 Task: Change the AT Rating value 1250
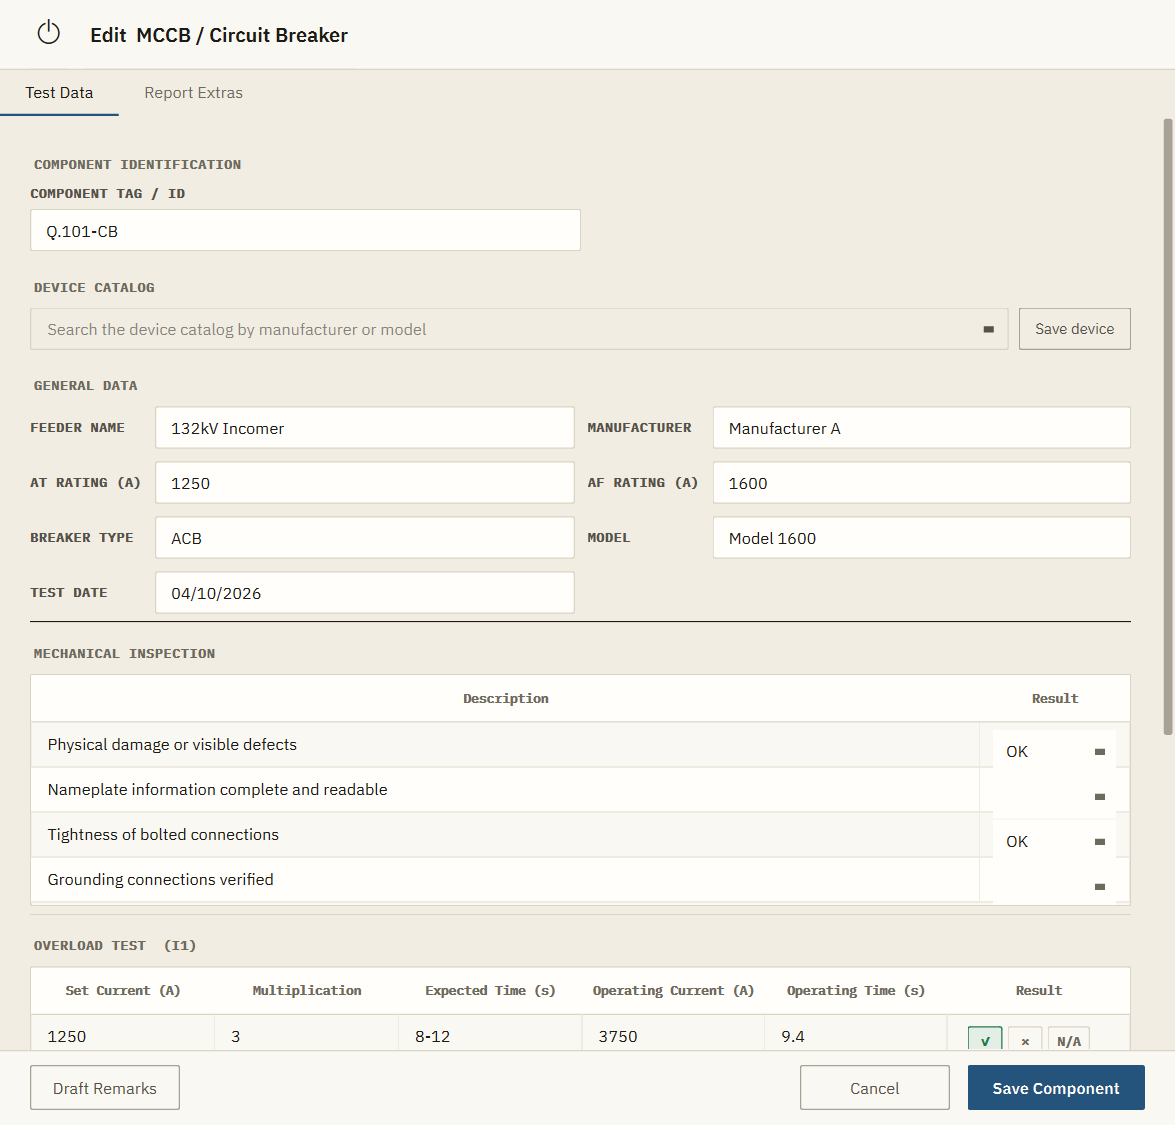coord(365,483)
